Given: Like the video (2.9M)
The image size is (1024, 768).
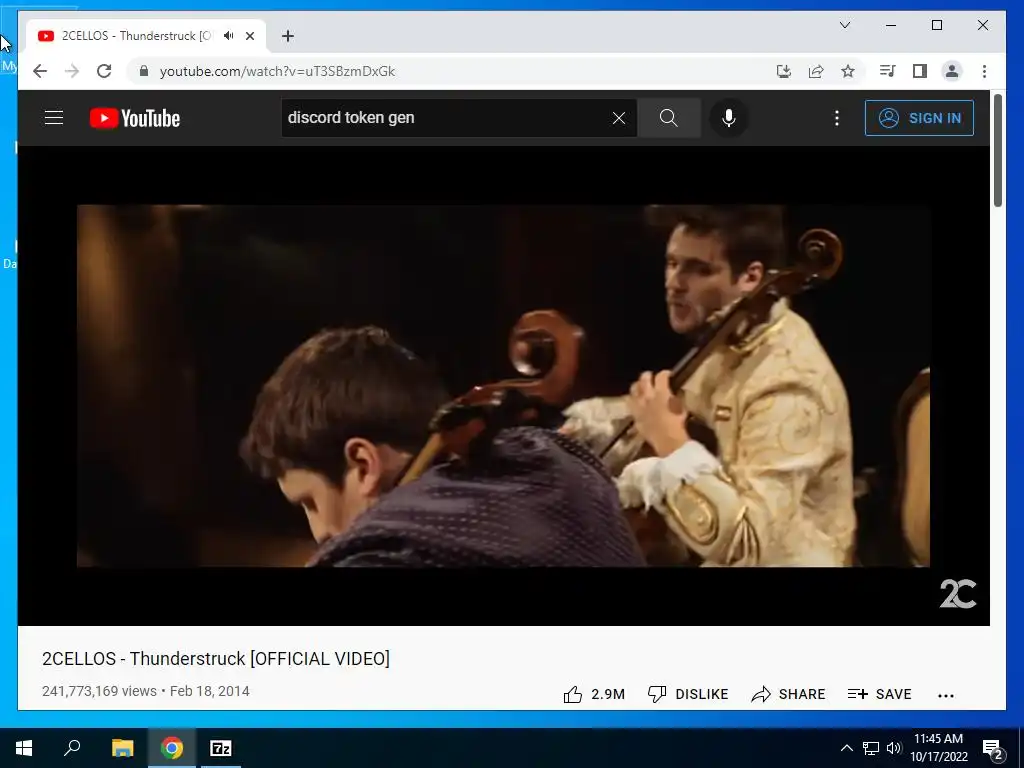Looking at the screenshot, I should 594,694.
